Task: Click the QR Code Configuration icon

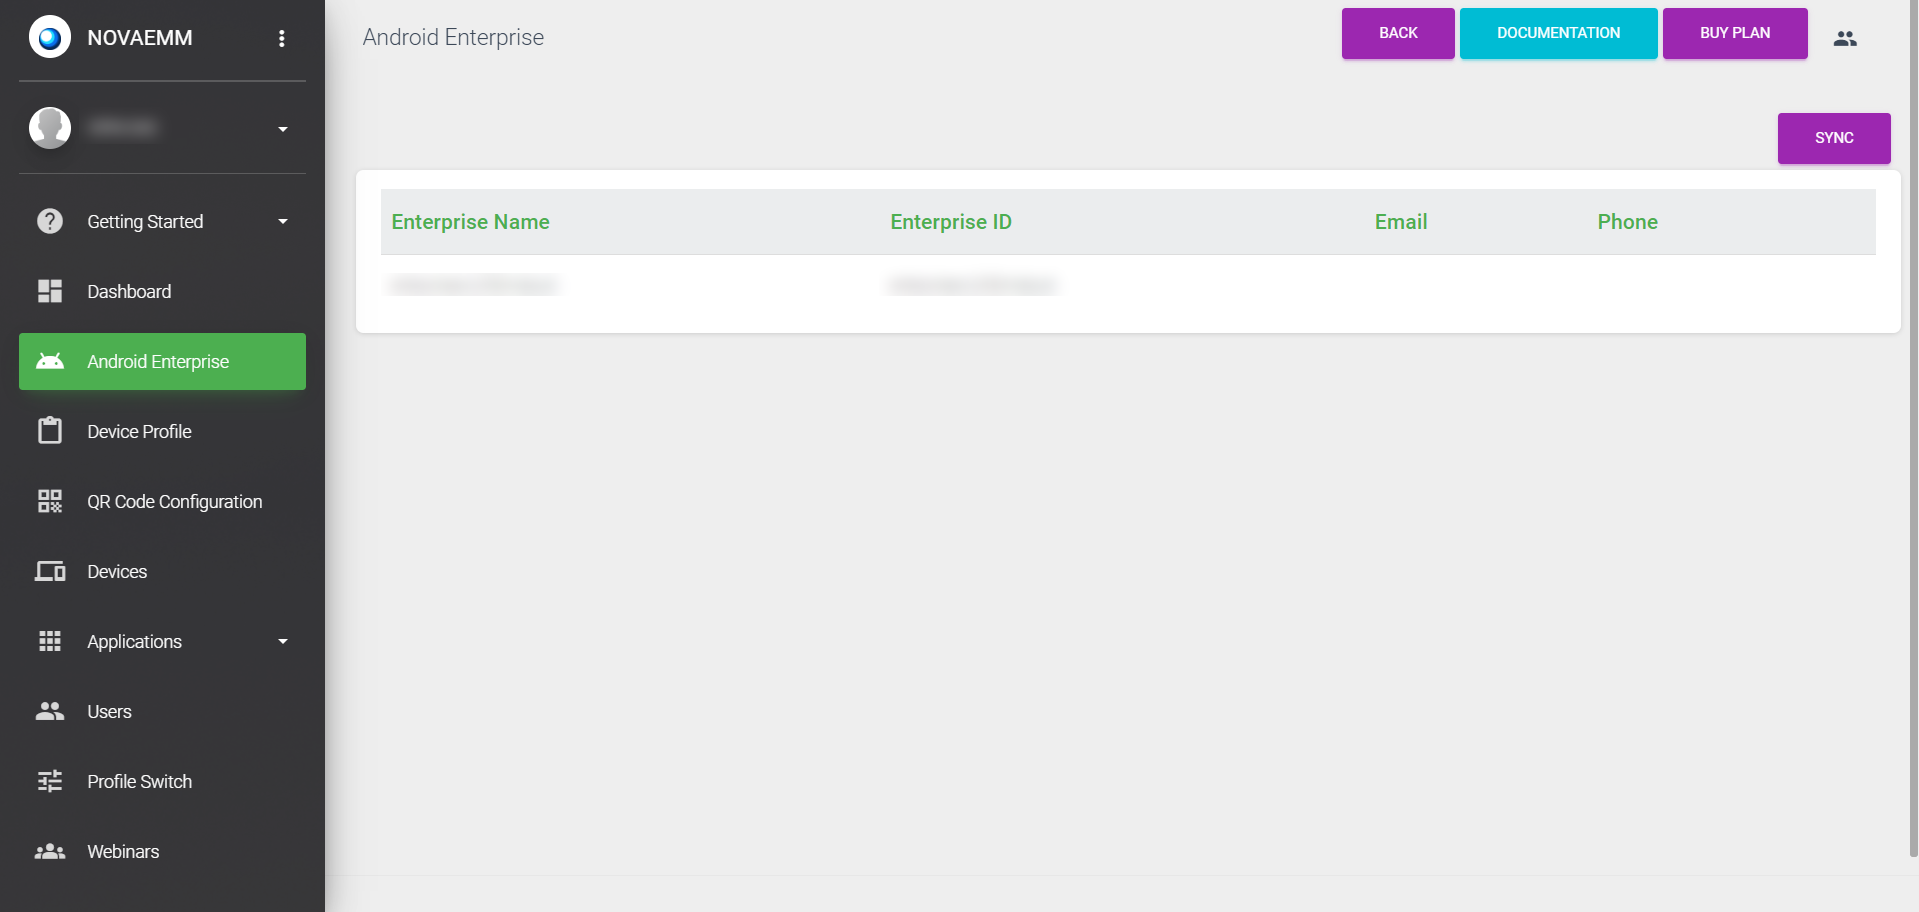Action: pos(50,501)
